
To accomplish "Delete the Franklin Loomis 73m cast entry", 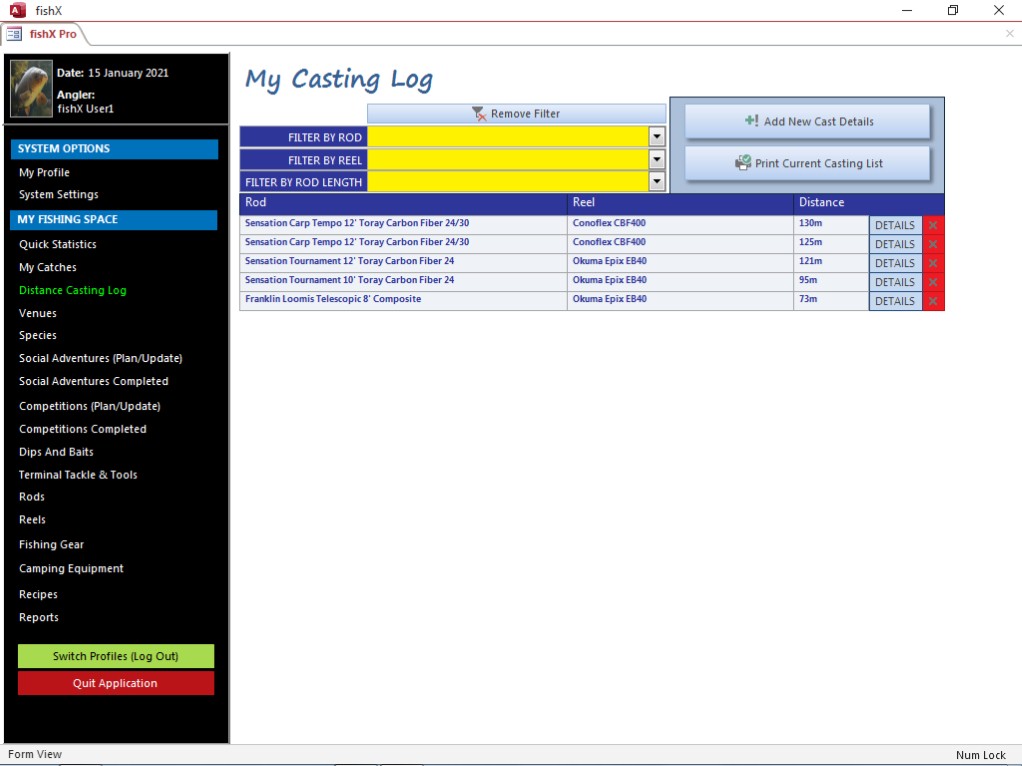I will [933, 301].
